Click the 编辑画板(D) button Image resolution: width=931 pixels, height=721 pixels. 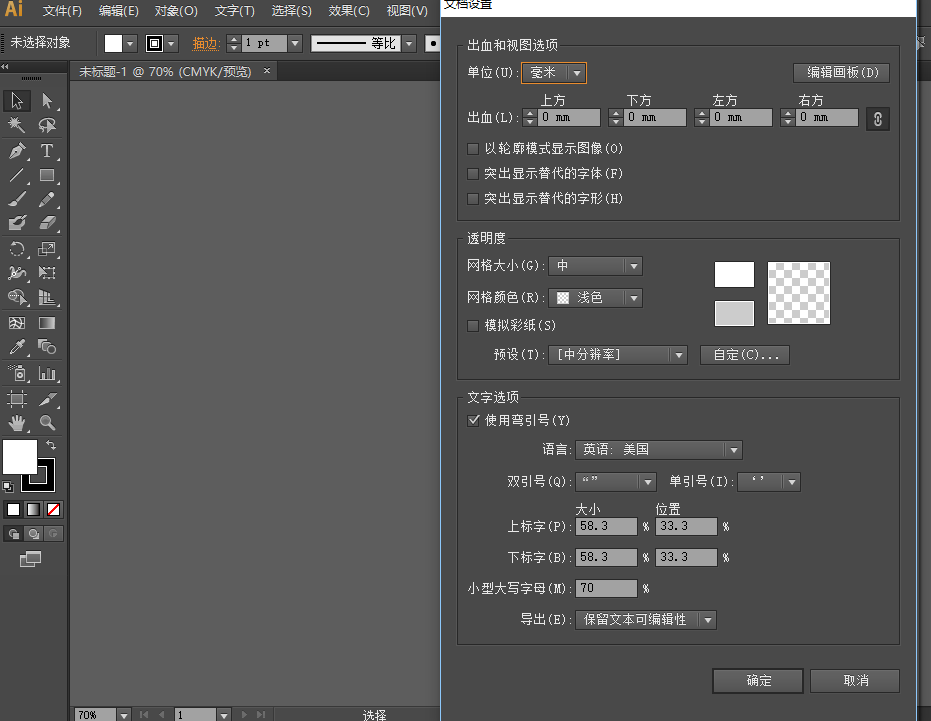pos(842,72)
